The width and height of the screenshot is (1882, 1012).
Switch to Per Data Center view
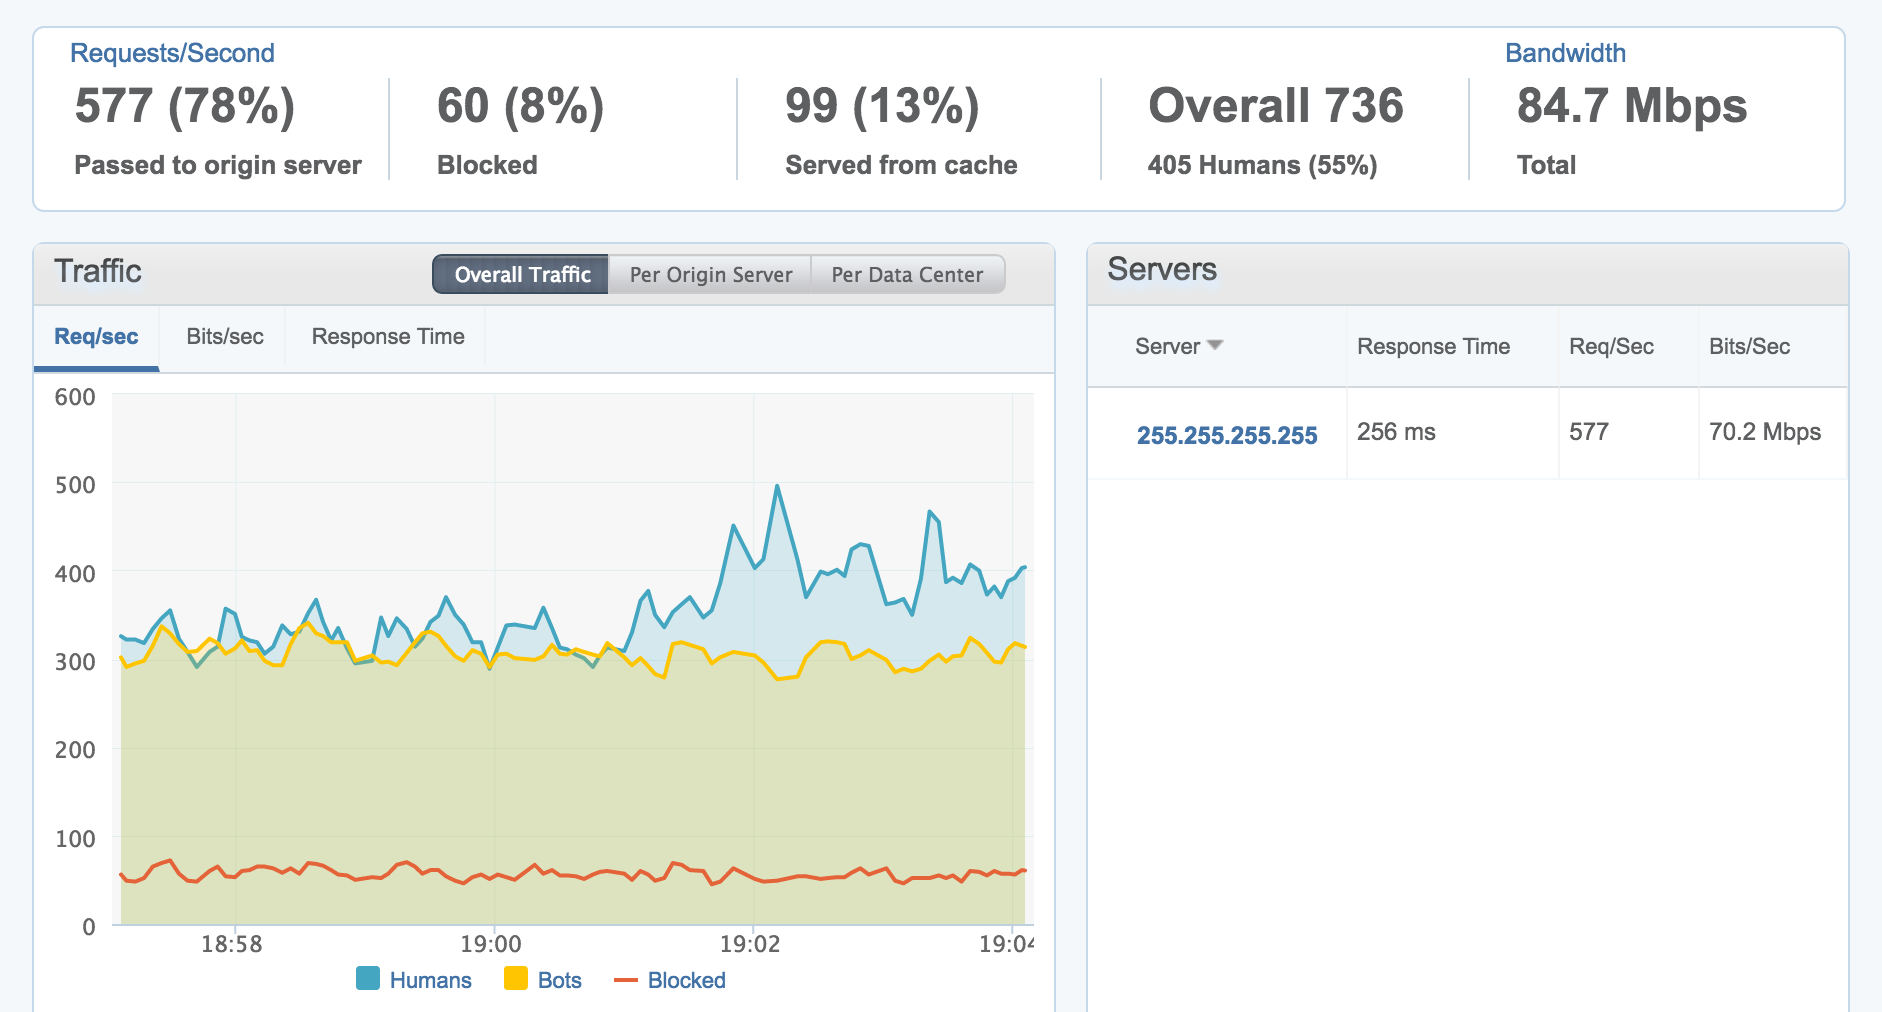906,275
